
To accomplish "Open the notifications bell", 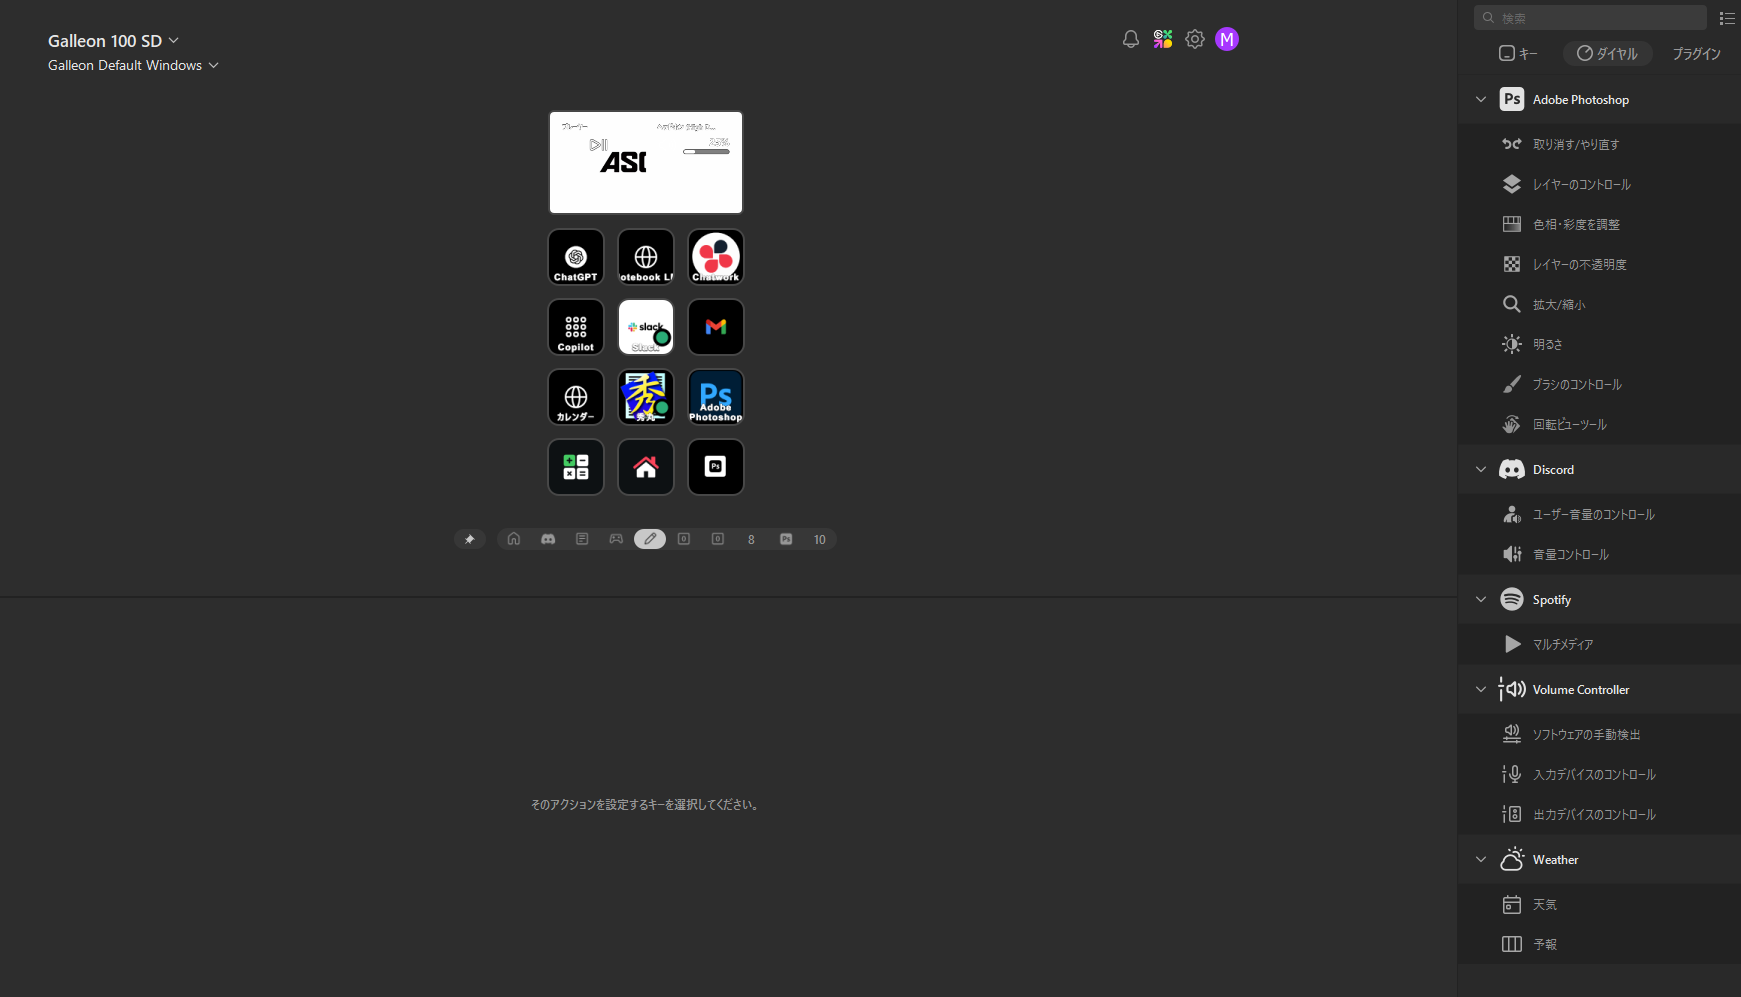I will pyautogui.click(x=1131, y=39).
